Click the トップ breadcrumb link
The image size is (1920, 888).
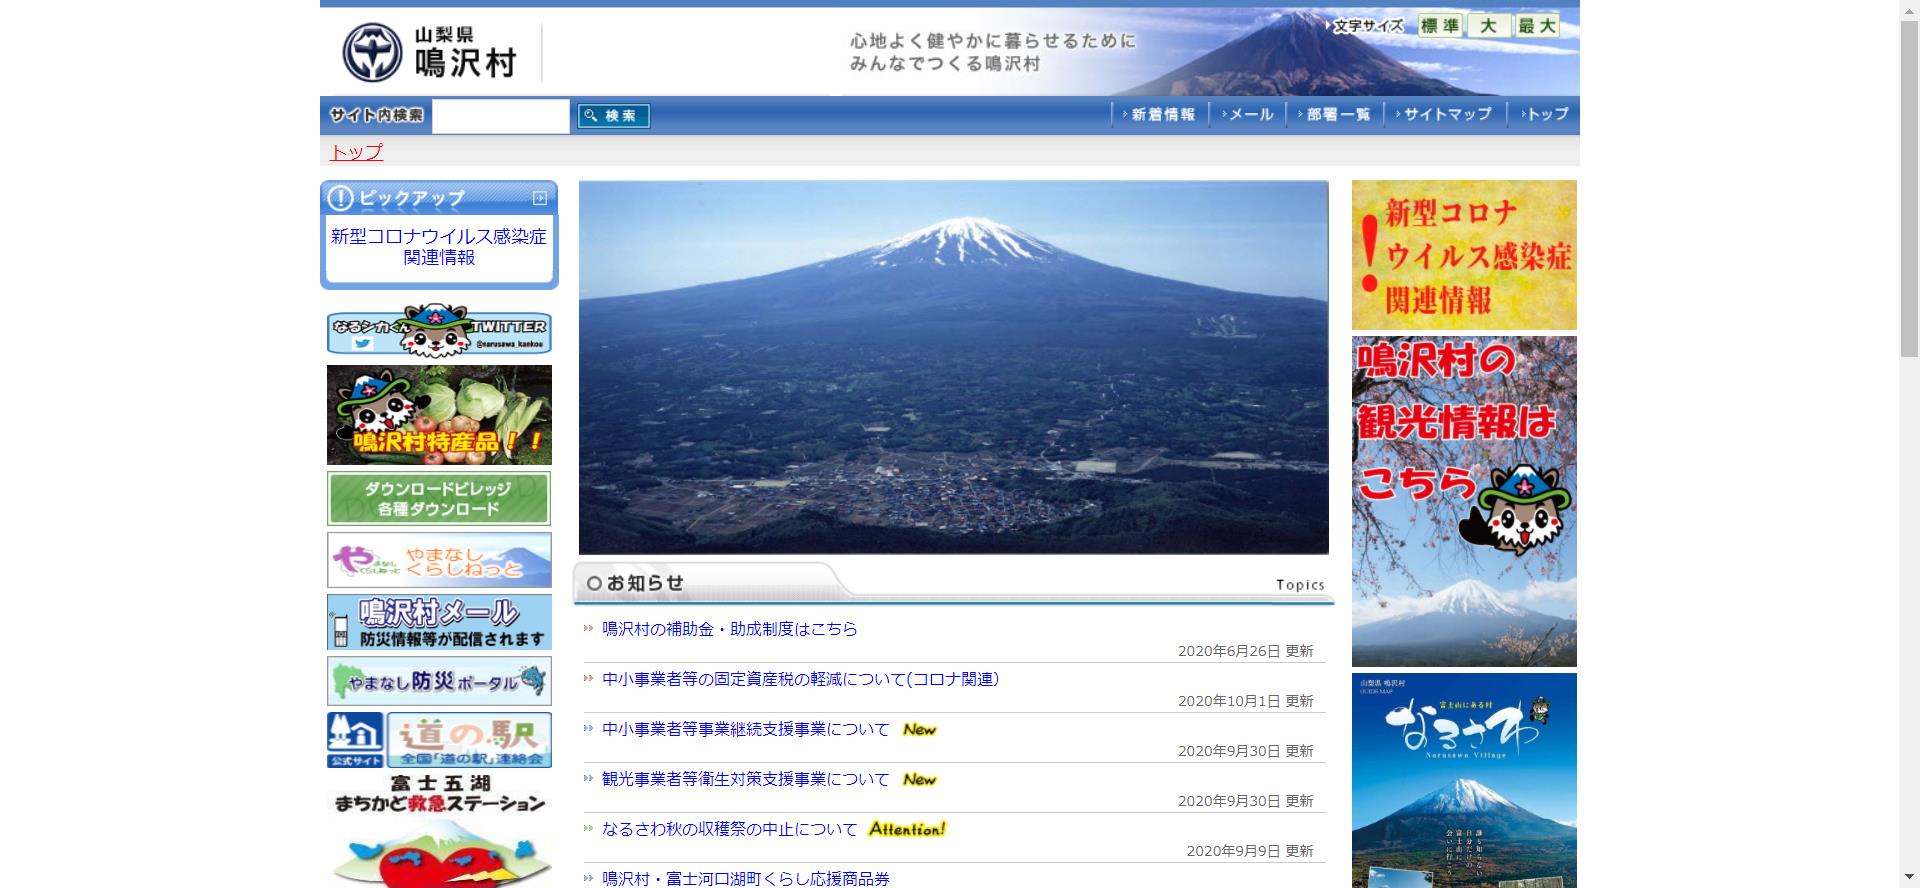(356, 152)
